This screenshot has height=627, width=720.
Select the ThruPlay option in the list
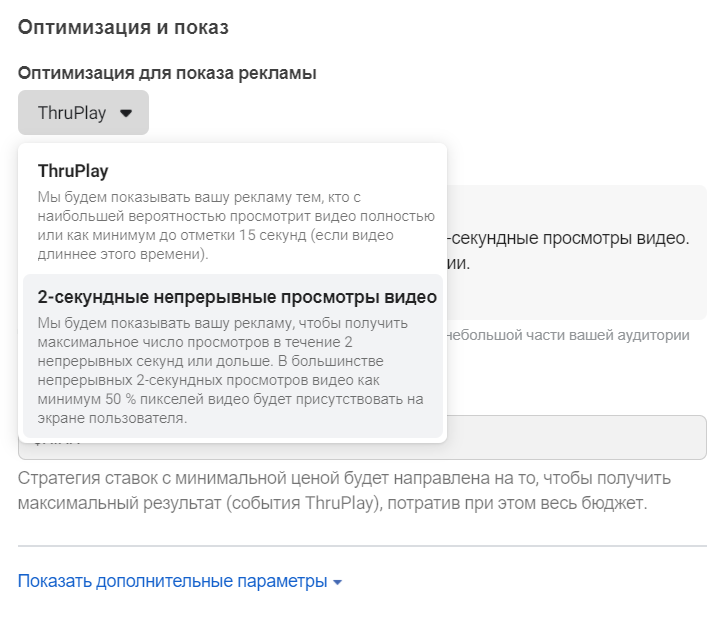(x=233, y=211)
